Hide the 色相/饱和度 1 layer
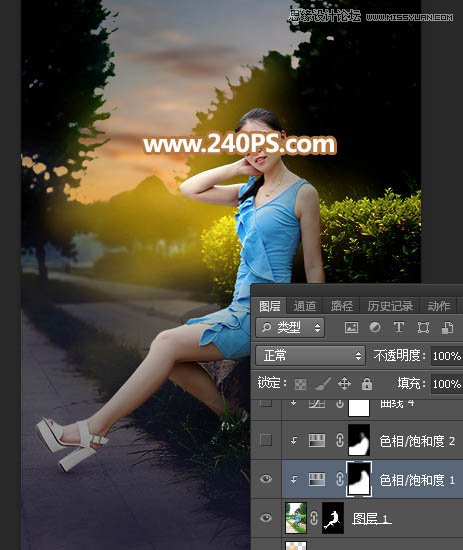Screen dimensions: 463x550 click(x=266, y=479)
